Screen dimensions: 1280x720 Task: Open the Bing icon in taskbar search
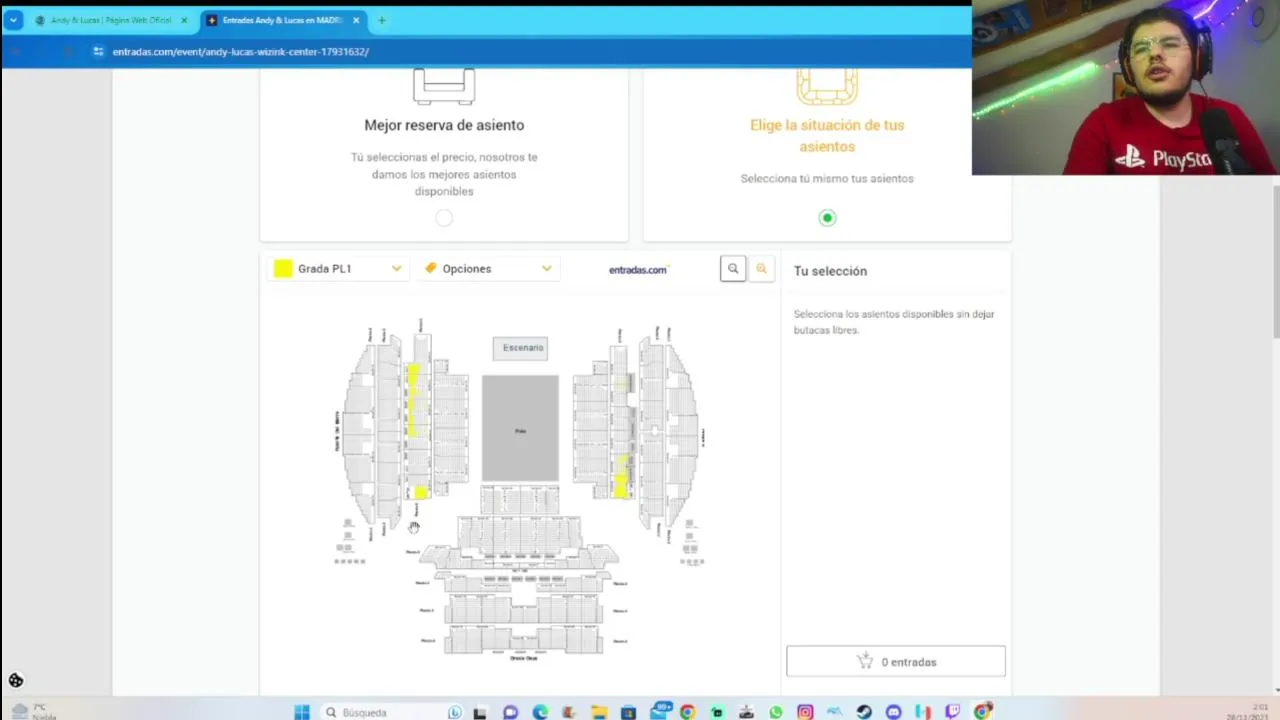click(454, 712)
